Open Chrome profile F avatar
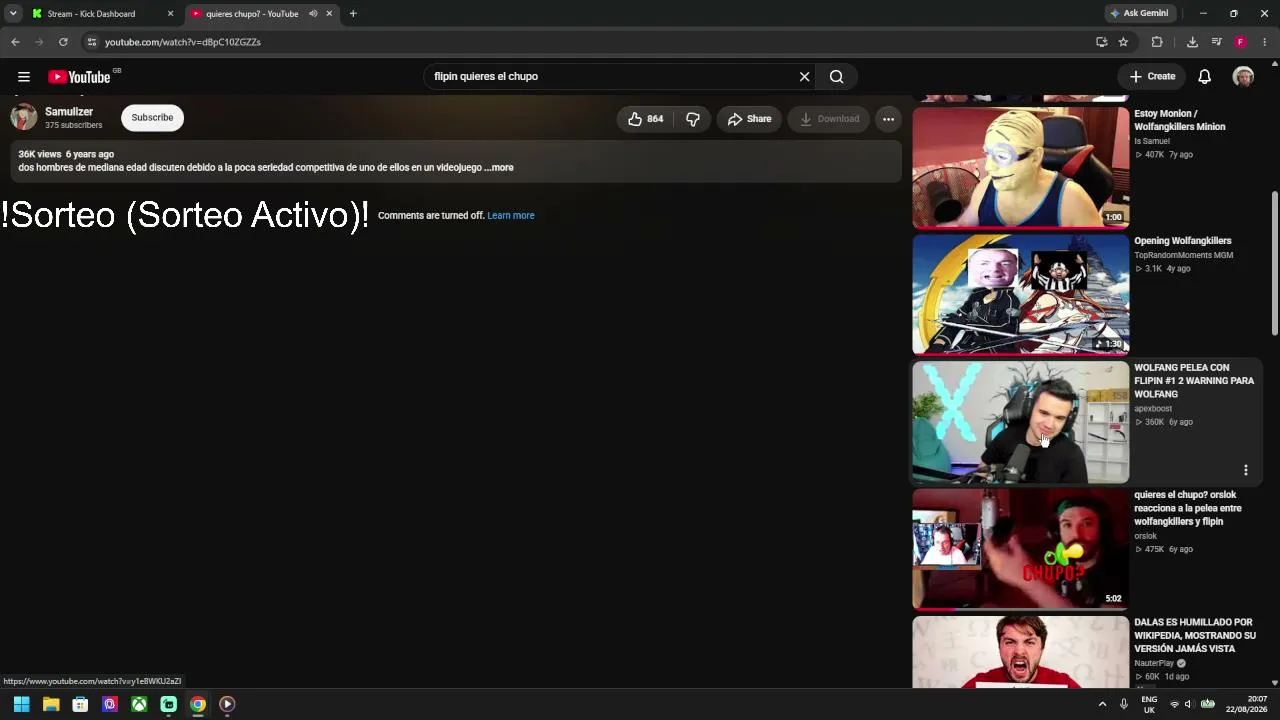The height and width of the screenshot is (720, 1280). click(x=1241, y=42)
